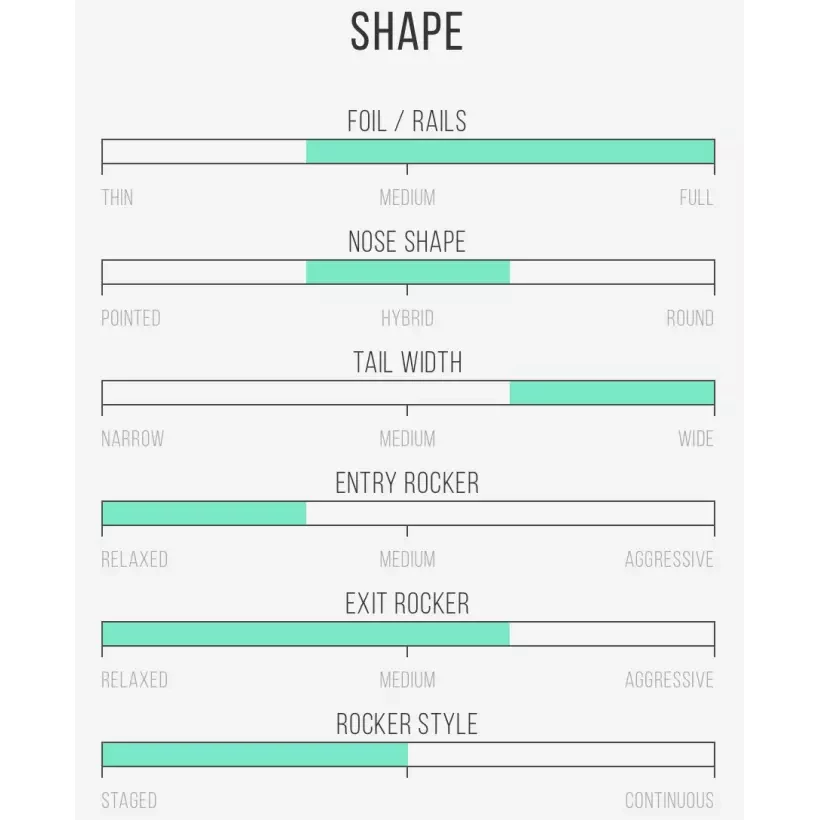Click the MEDIUM label under Tail Width
This screenshot has width=820, height=820.
tap(407, 439)
